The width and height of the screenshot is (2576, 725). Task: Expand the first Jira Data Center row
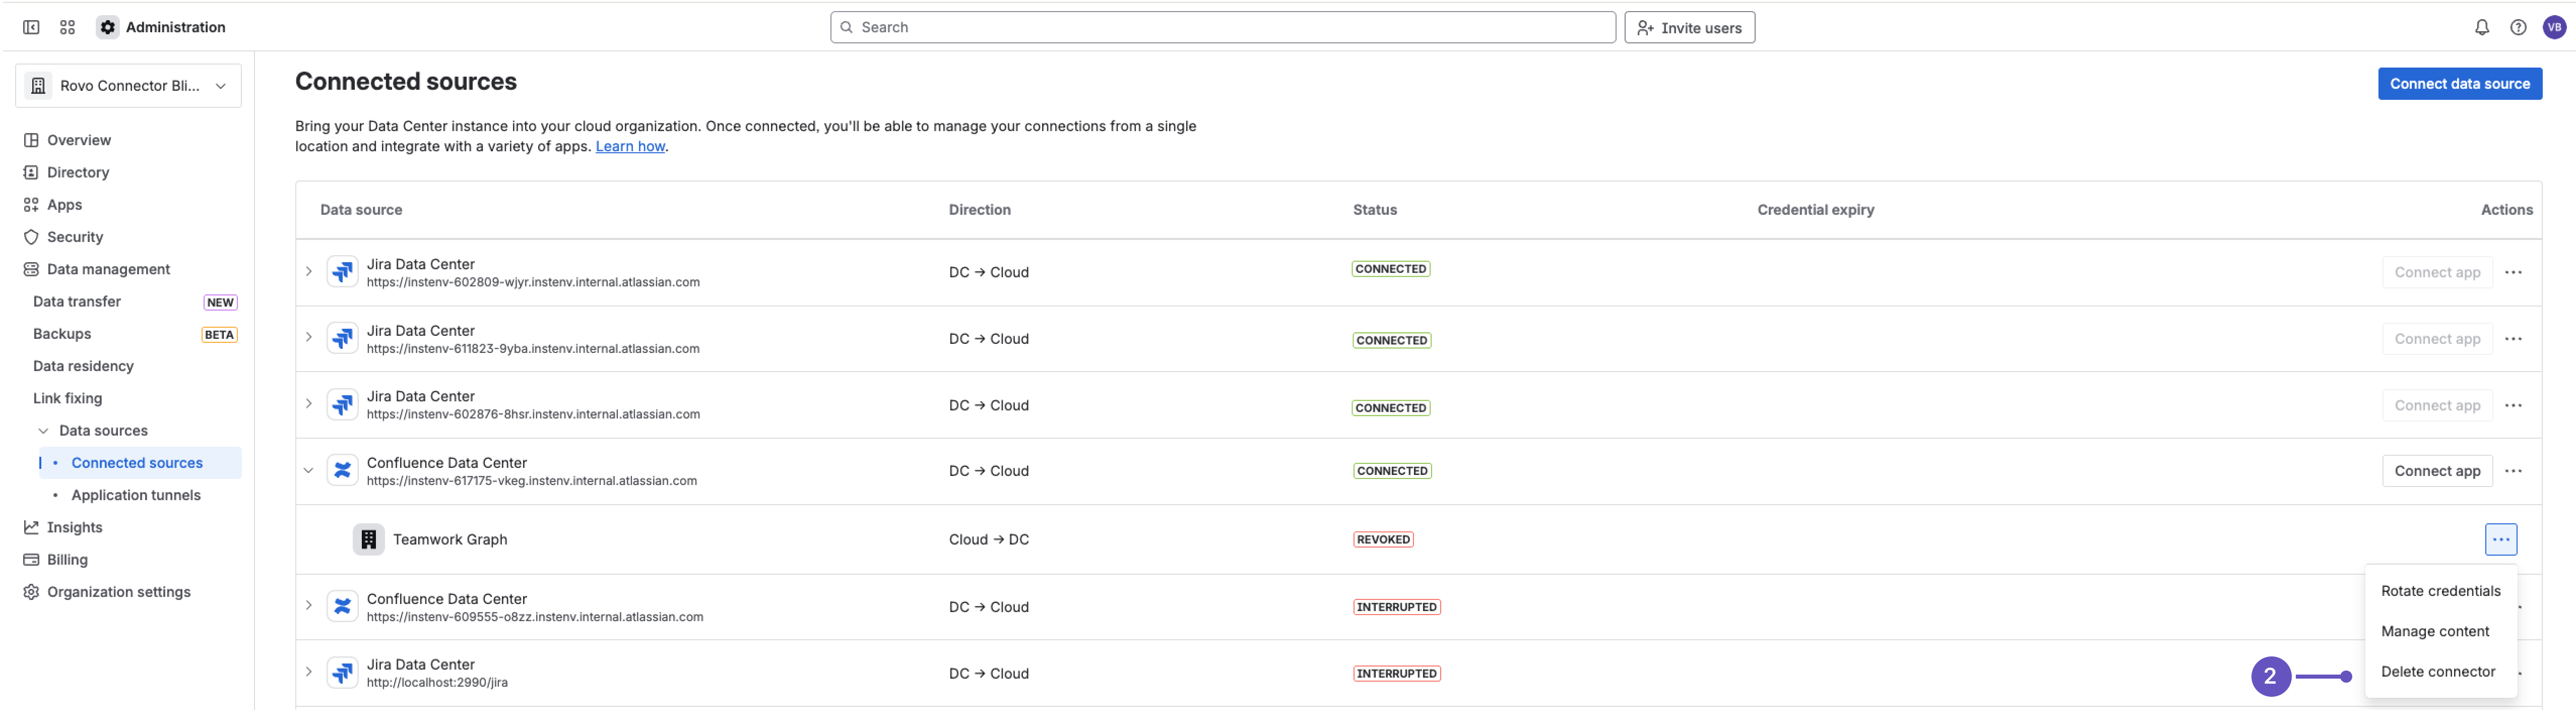click(308, 271)
